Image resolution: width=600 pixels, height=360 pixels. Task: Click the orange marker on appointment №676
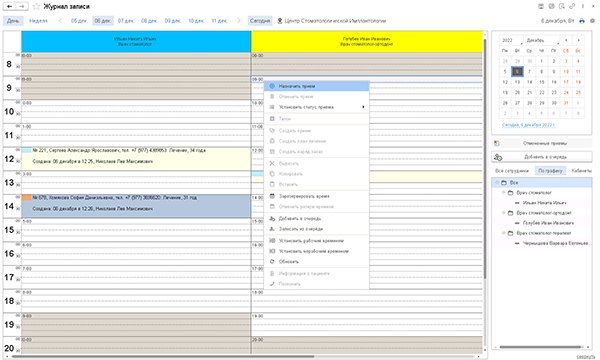tap(26, 197)
